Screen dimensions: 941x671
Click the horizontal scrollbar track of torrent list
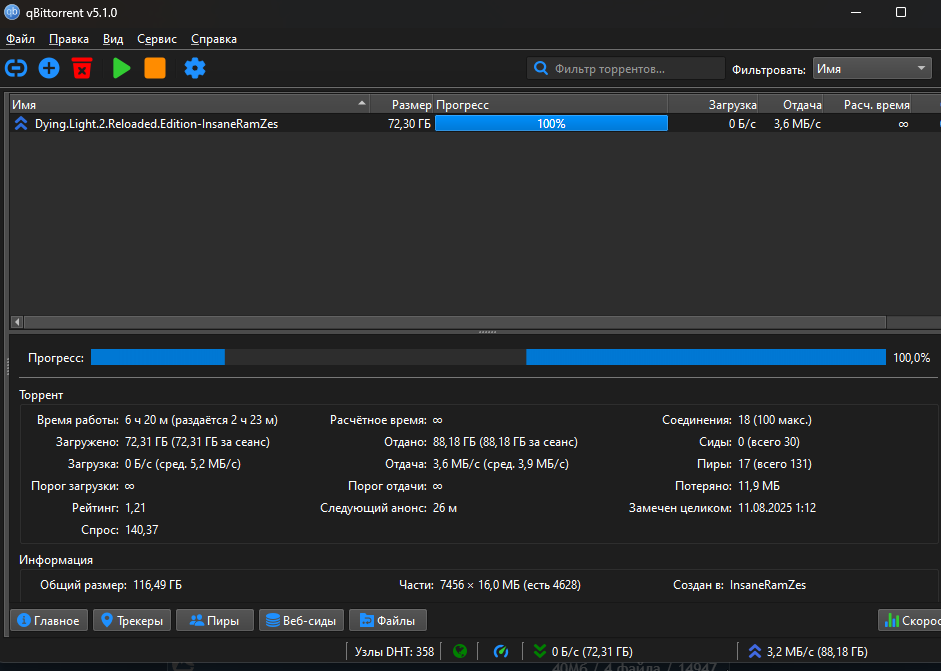(912, 322)
